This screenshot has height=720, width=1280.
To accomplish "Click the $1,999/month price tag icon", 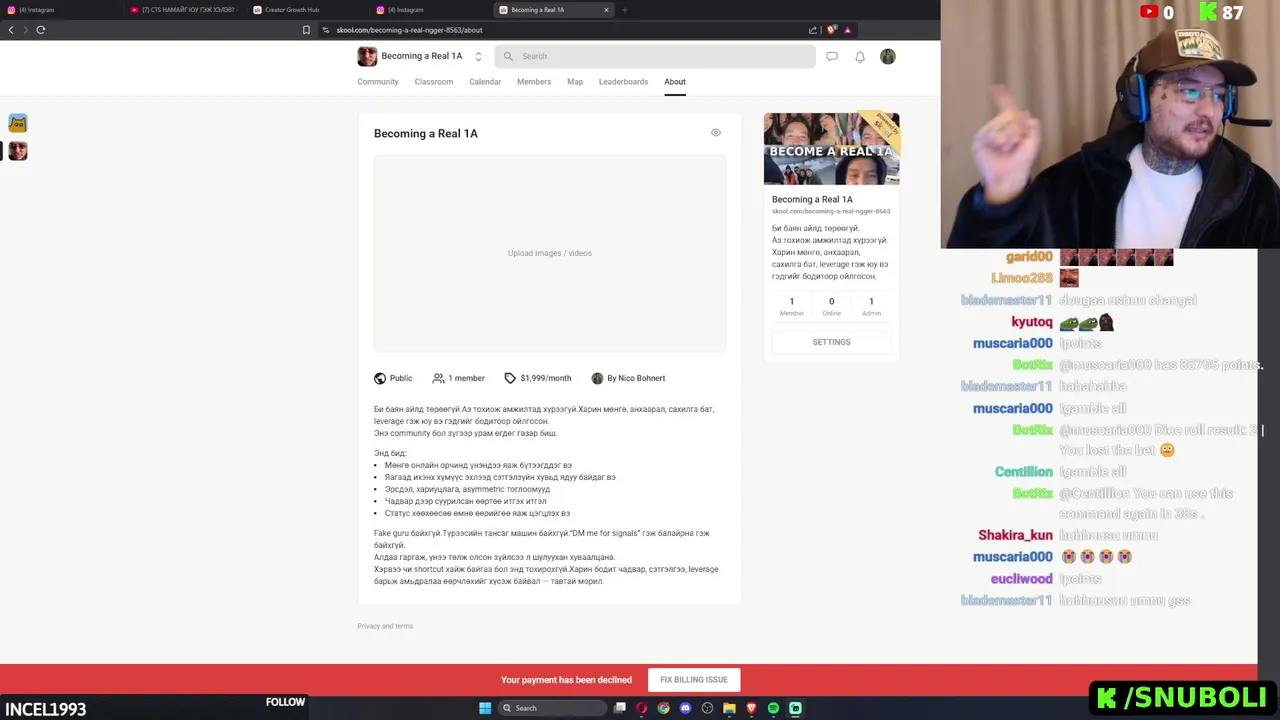I will pos(510,378).
